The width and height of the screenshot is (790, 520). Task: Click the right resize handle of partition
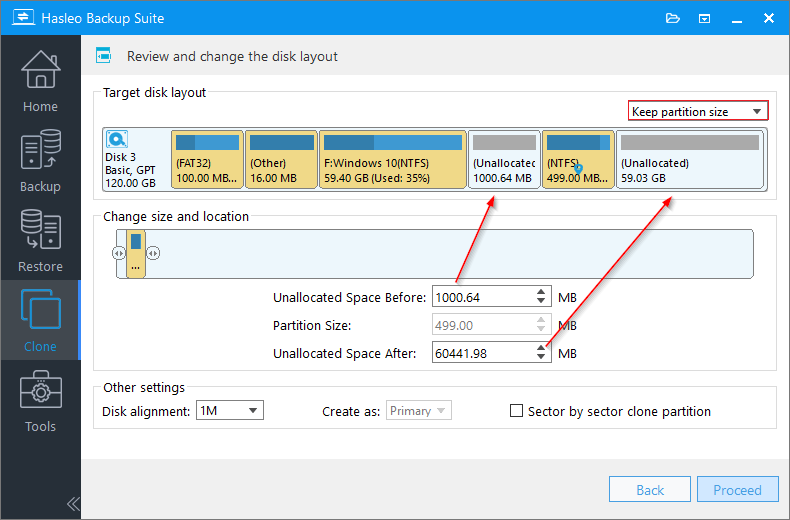point(153,253)
